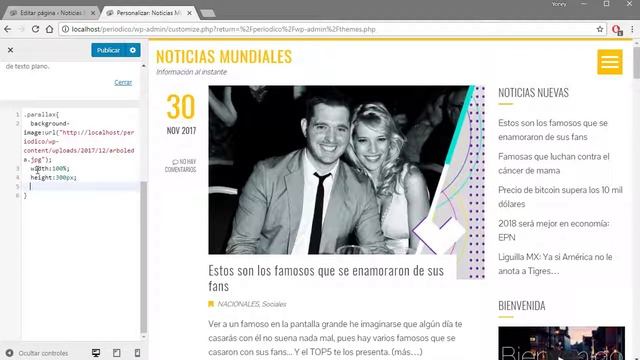Viewport: 640px width, 360px height.
Task: Open sidebar link Estos son los famosos que se enamoraron
Action: 553,130
